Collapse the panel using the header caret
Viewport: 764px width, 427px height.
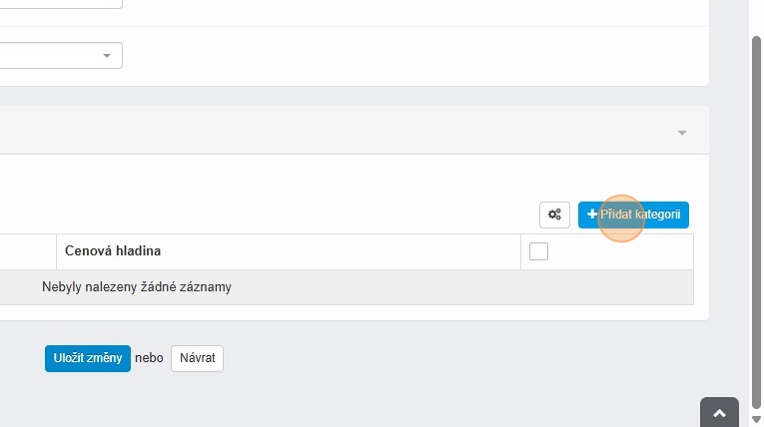click(682, 133)
